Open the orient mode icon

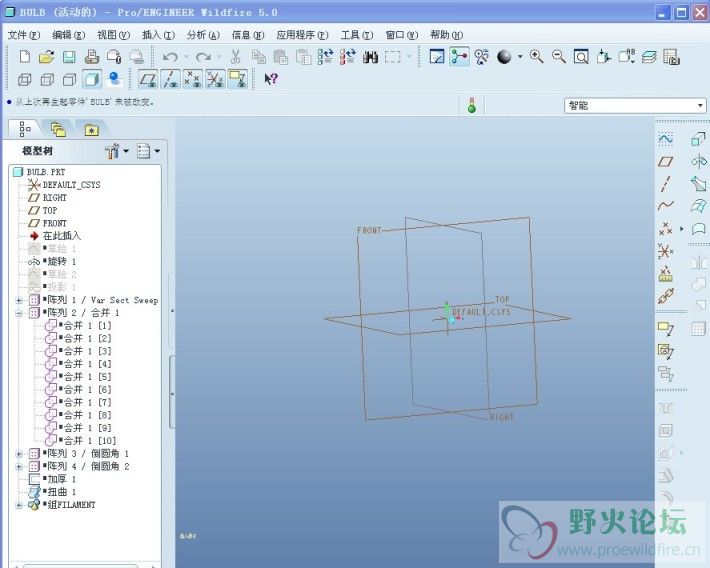pos(482,57)
